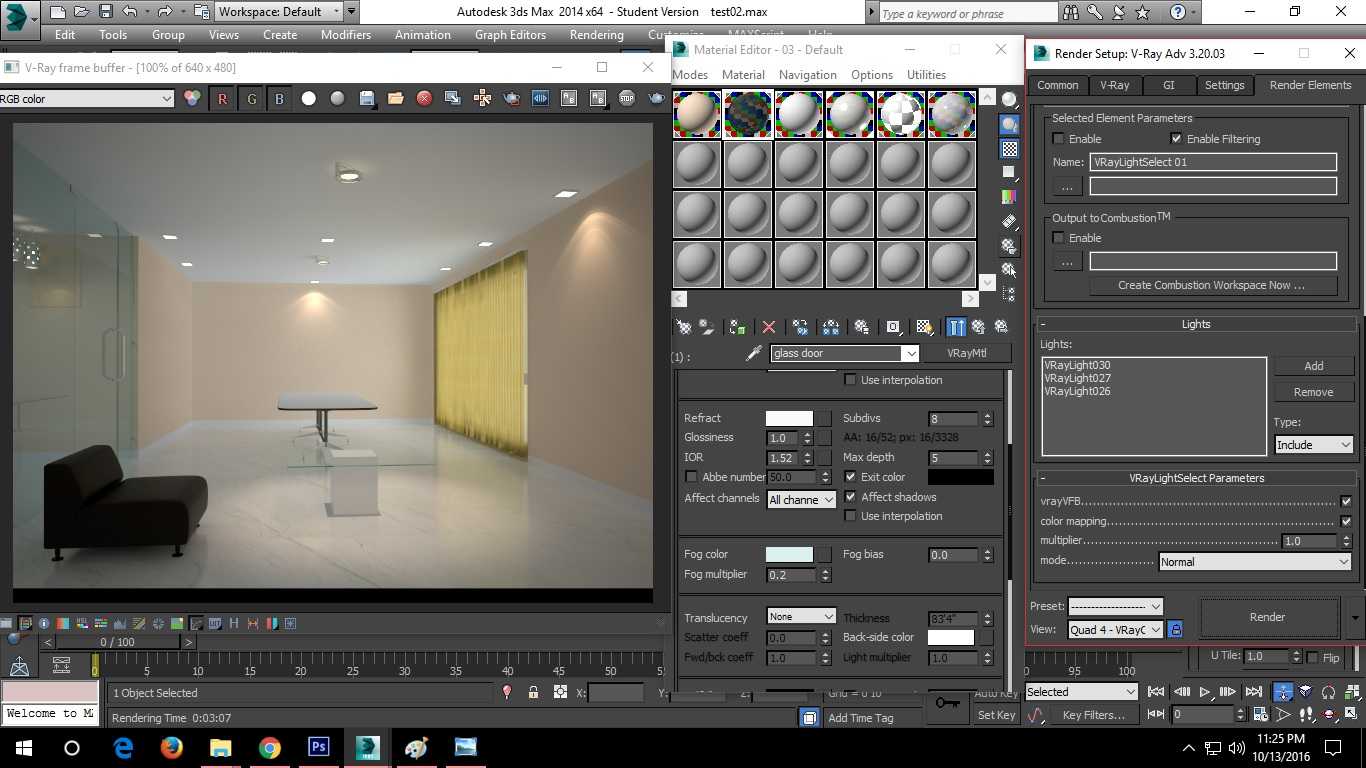
Task: Toggle checkered Background icon in Material Editor
Action: [x=1010, y=149]
